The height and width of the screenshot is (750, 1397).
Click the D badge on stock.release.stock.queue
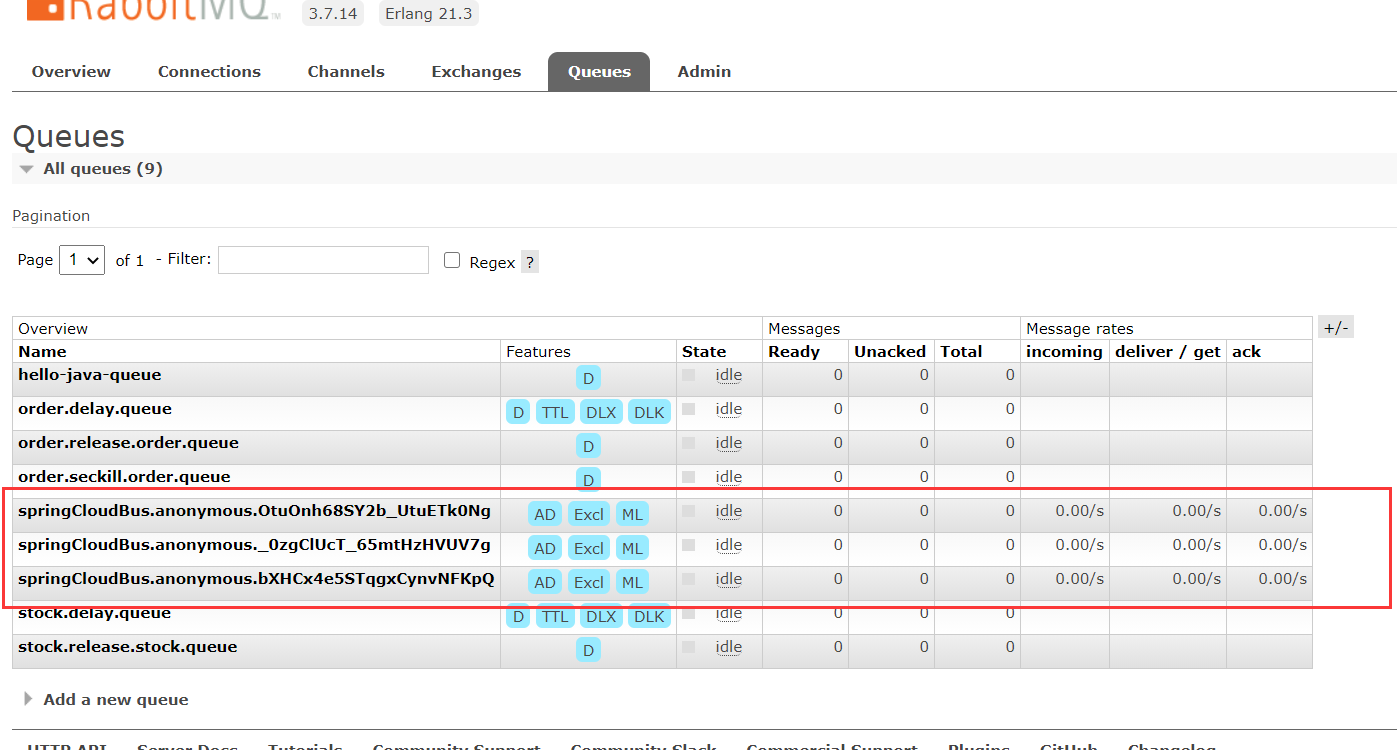(588, 650)
